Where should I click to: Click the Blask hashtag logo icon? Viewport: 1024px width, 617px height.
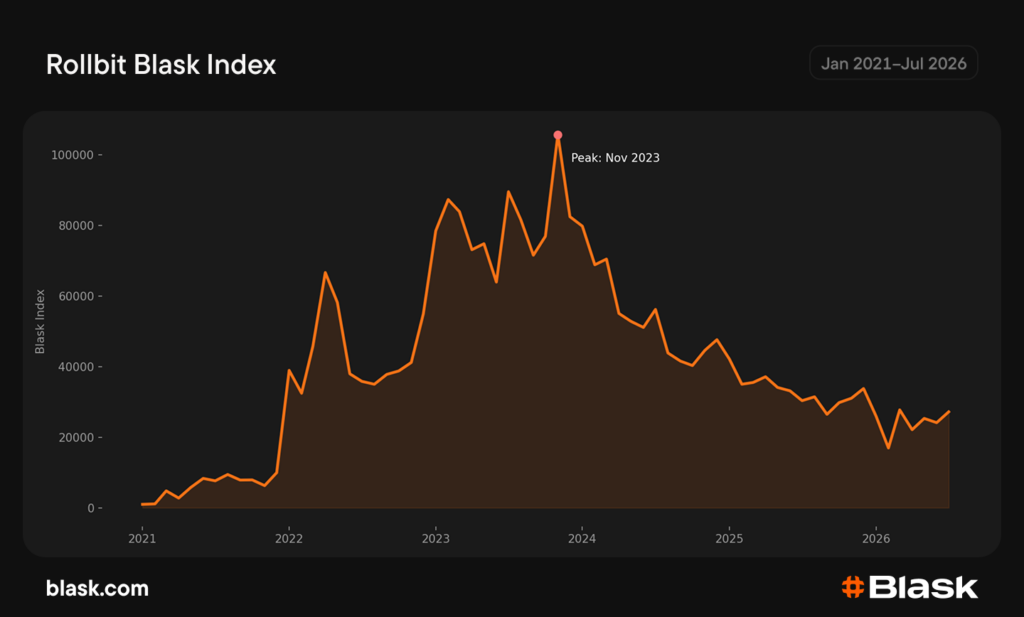[853, 587]
